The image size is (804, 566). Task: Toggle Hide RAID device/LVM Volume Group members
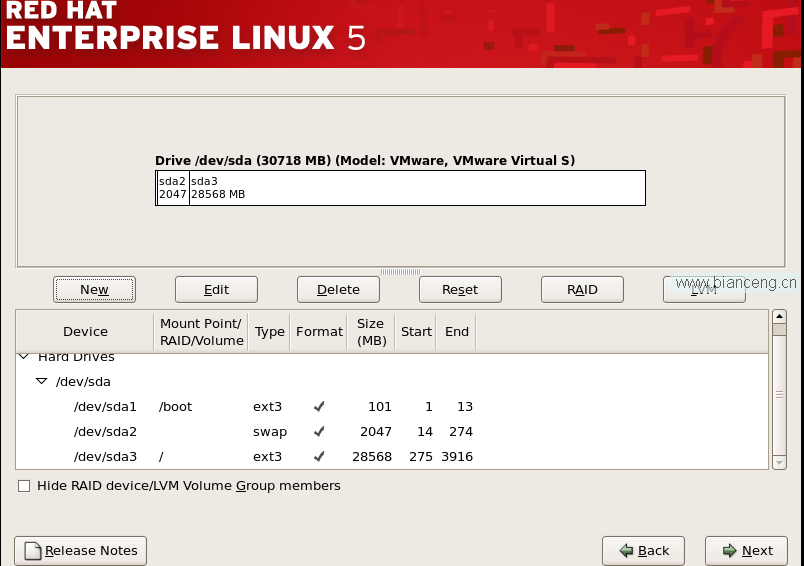click(24, 486)
